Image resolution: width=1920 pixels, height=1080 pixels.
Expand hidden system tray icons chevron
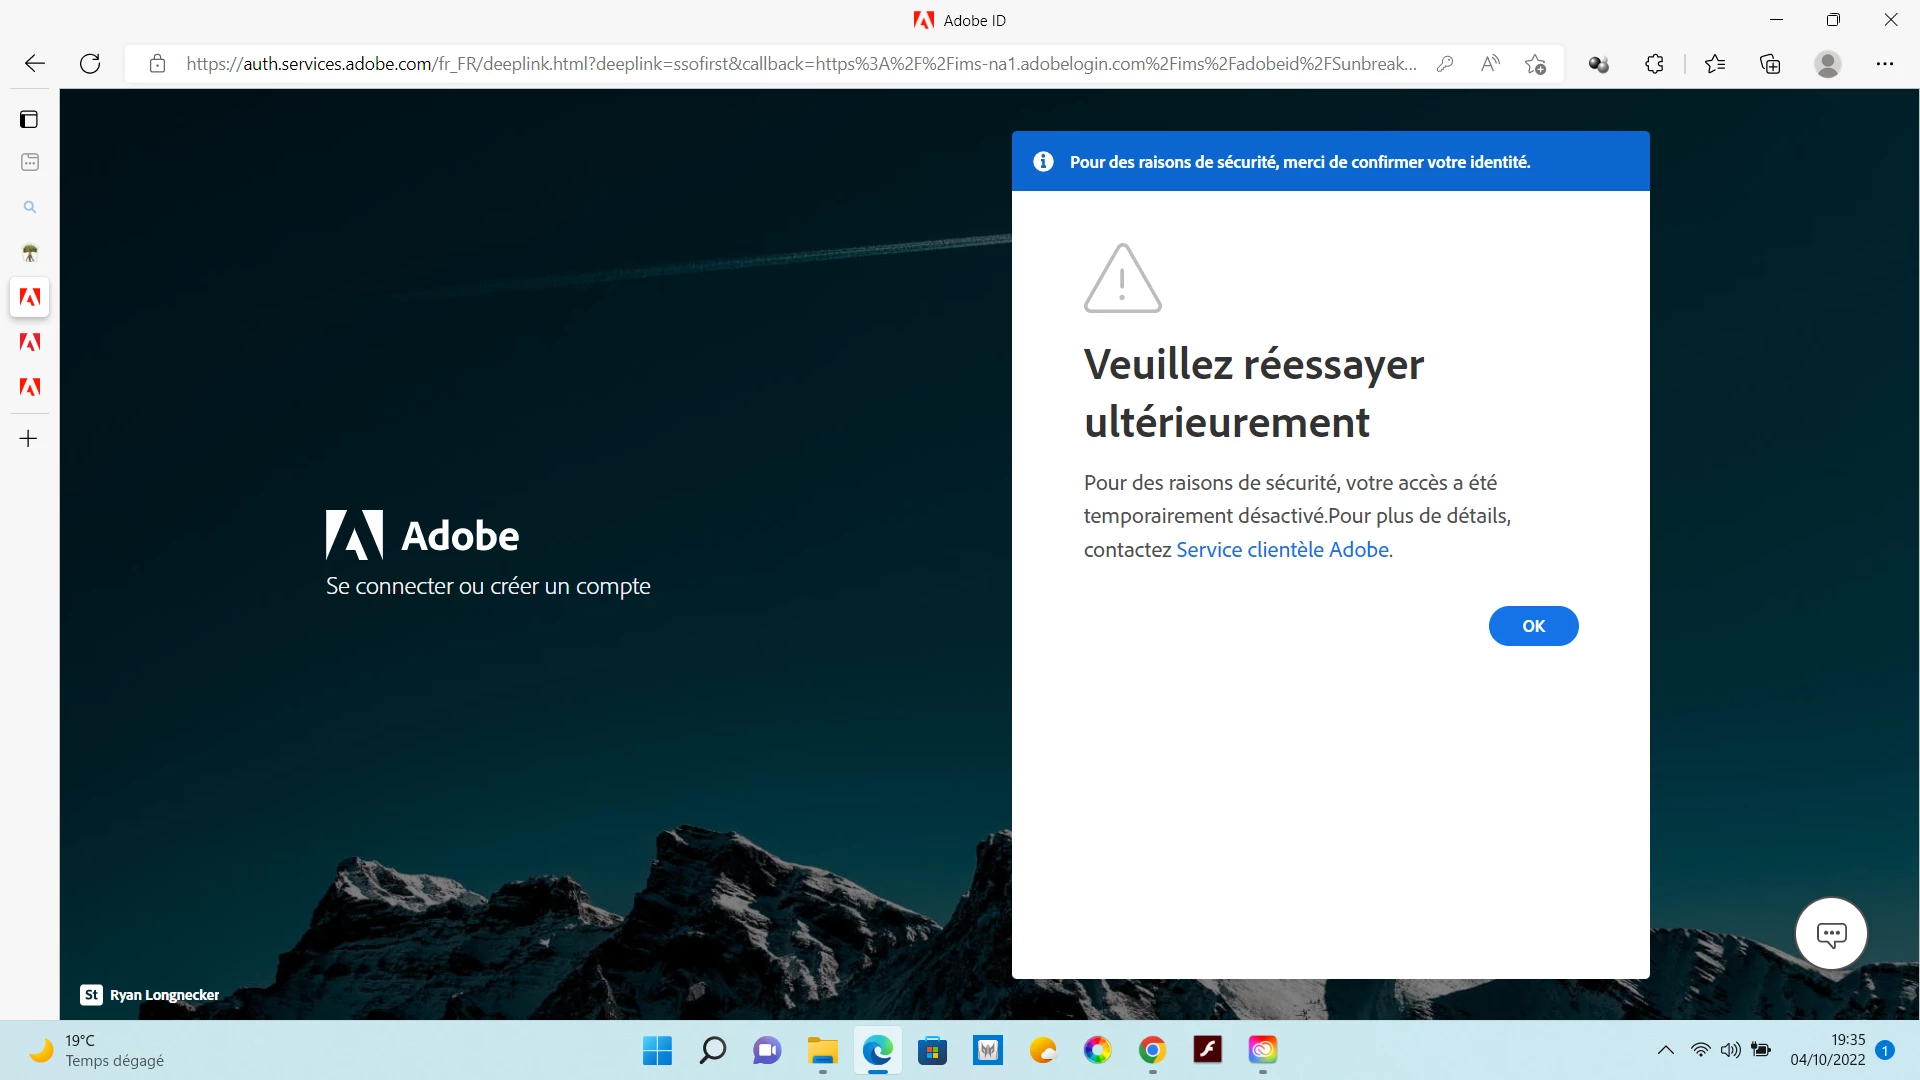[1665, 1050]
